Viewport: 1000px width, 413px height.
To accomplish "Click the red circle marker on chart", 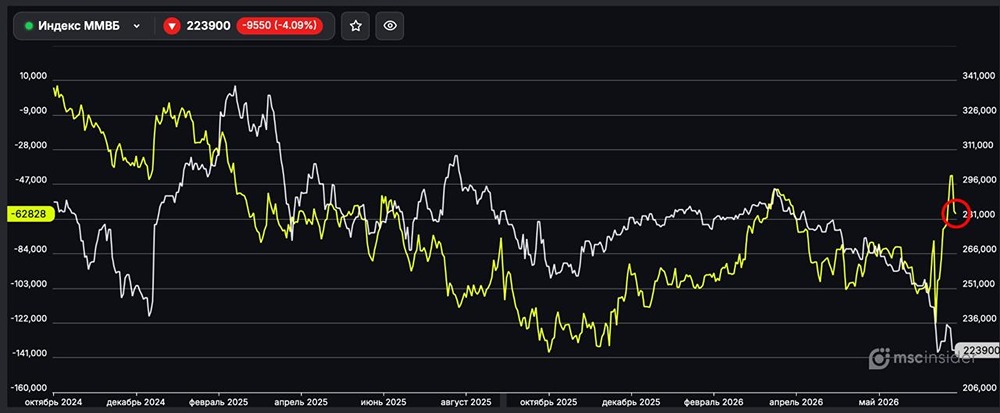I will point(957,212).
